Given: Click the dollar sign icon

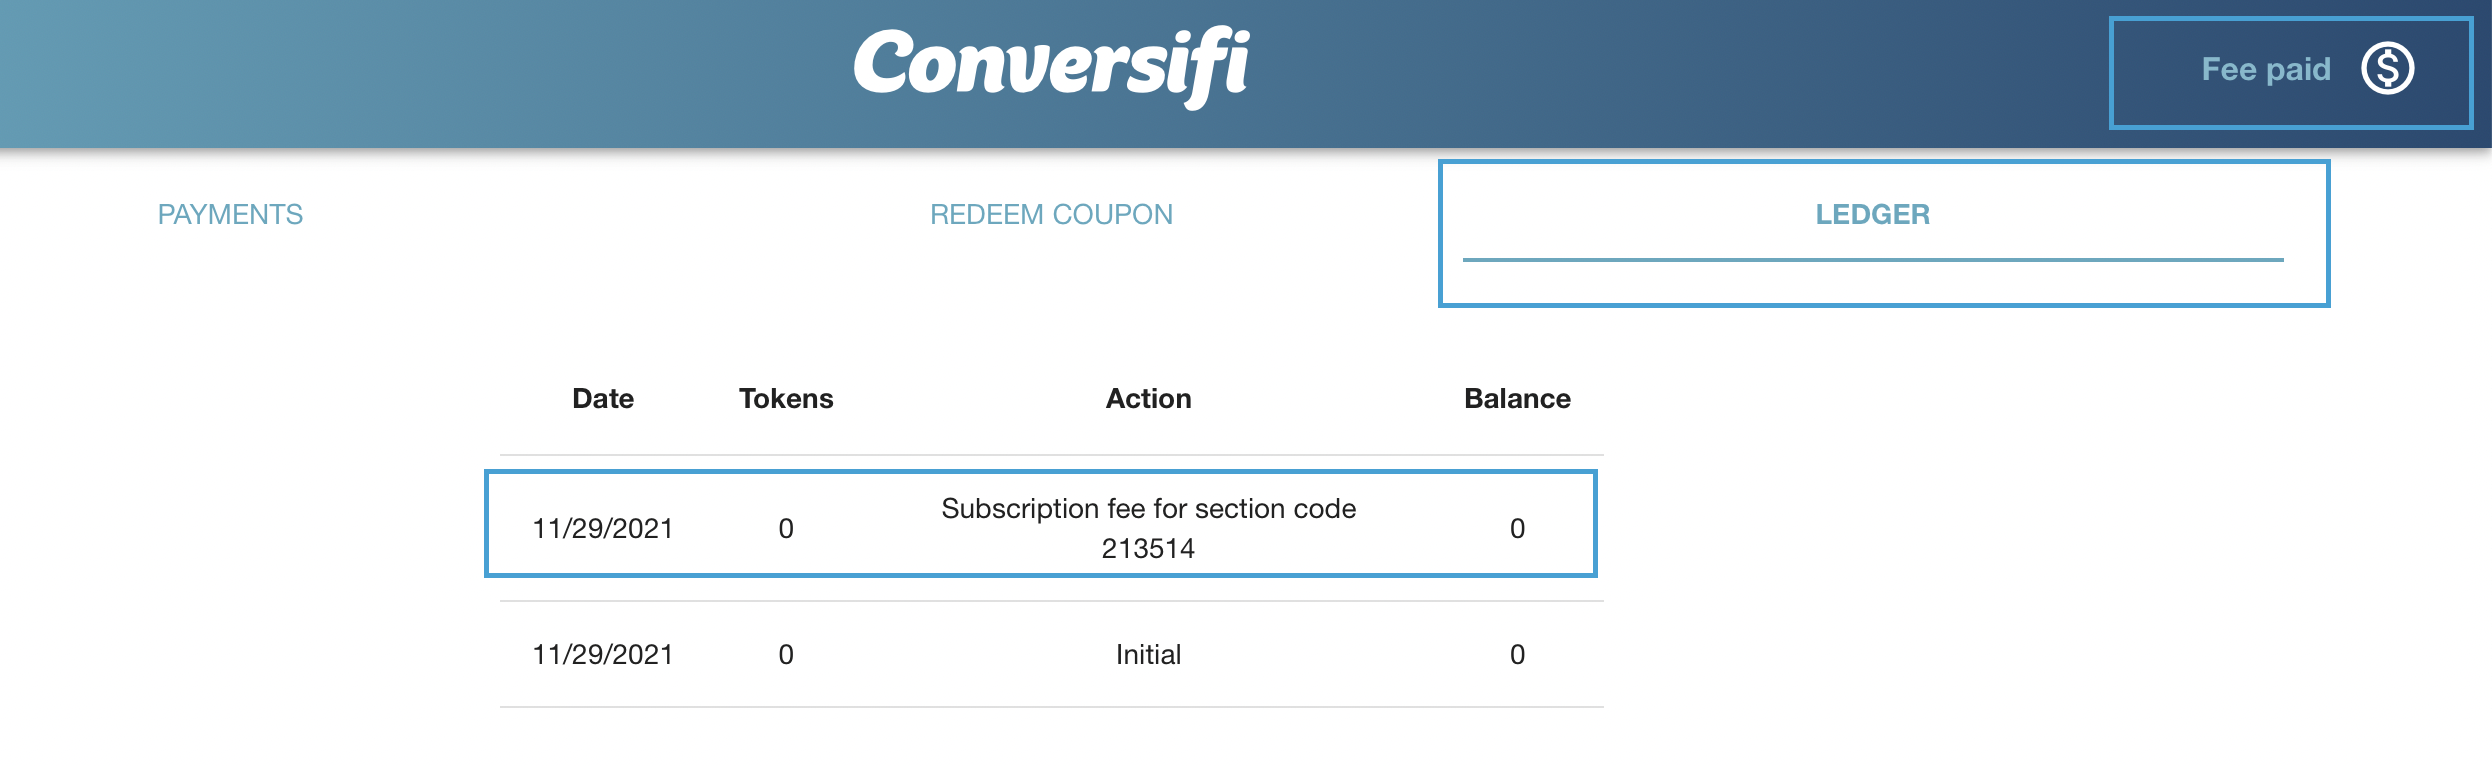Looking at the screenshot, I should point(2387,69).
